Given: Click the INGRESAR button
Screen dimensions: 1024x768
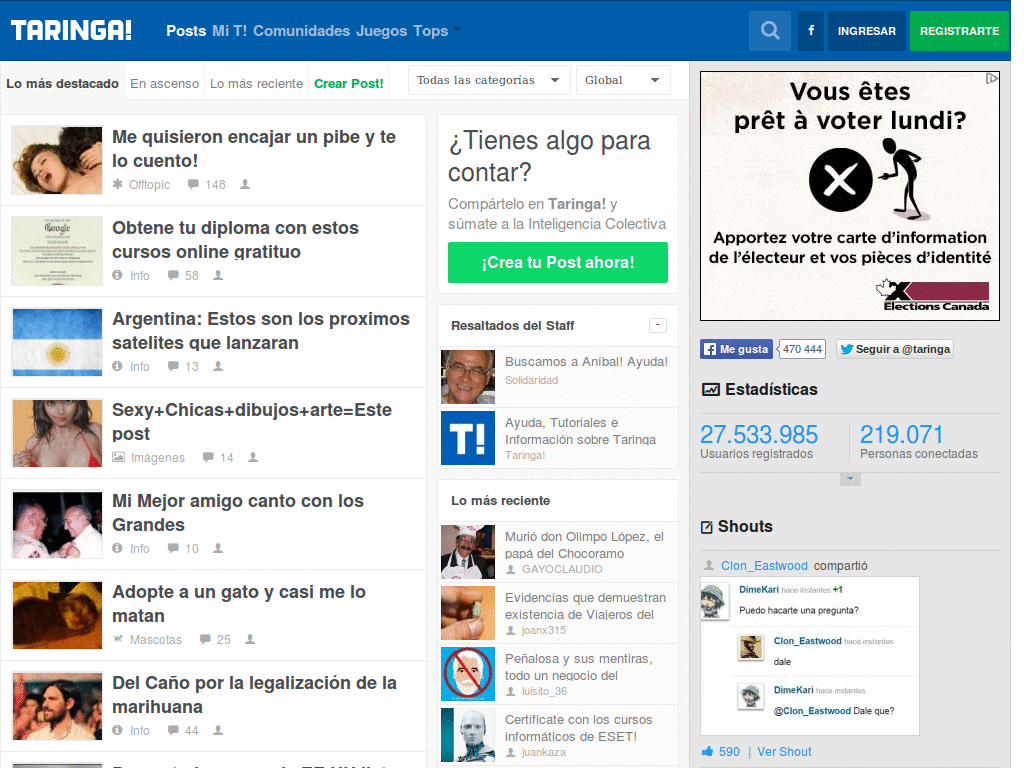Looking at the screenshot, I should pos(867,31).
